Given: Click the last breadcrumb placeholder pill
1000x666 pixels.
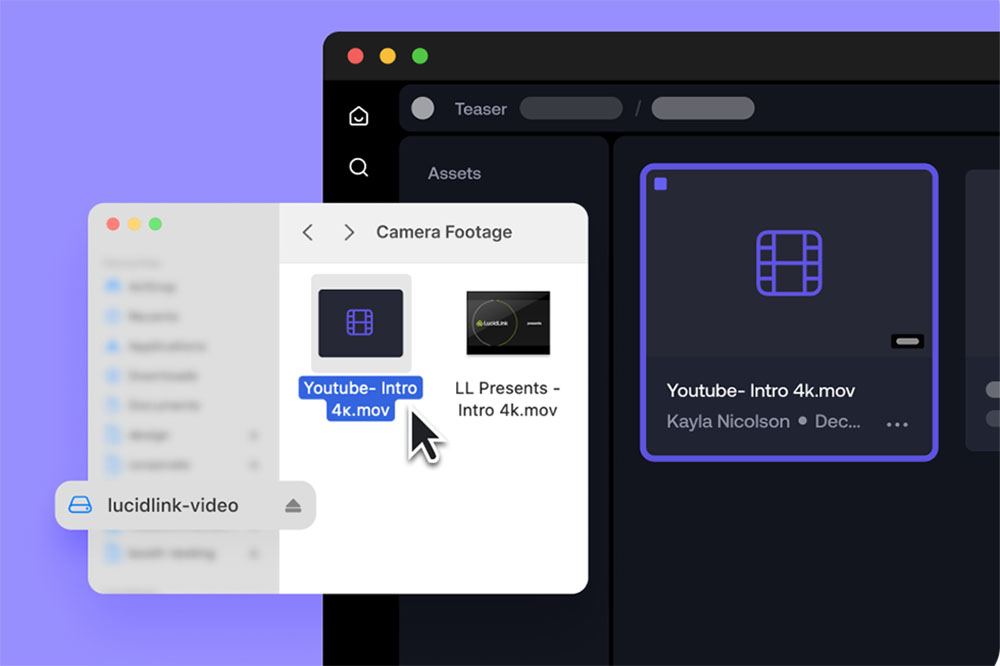Looking at the screenshot, I should point(703,108).
